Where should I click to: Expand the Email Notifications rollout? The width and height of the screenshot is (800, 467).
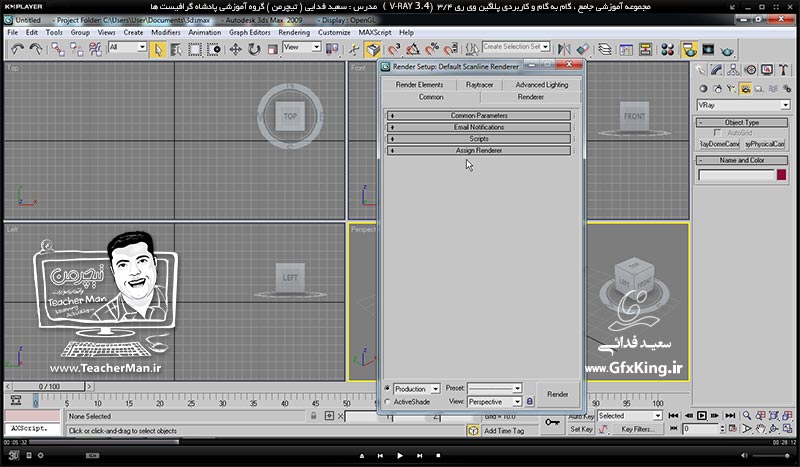(x=479, y=127)
